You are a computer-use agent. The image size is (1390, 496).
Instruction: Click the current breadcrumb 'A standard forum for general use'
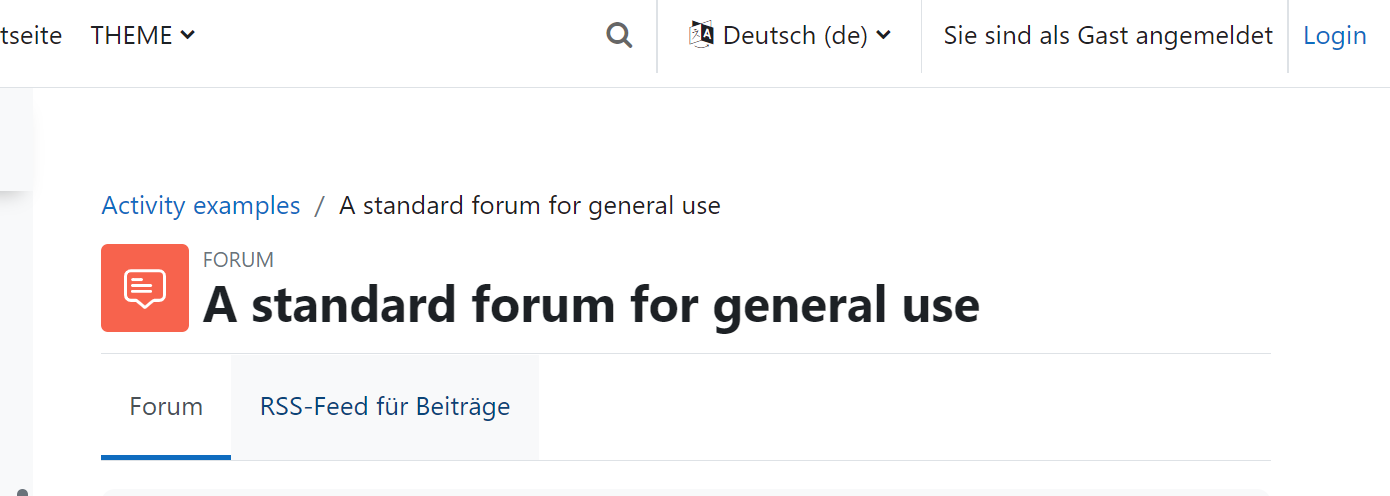tap(530, 206)
